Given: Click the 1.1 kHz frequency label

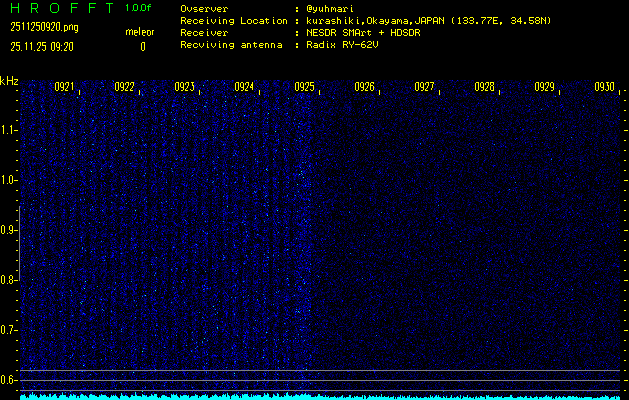Looking at the screenshot, I should coord(9,130).
